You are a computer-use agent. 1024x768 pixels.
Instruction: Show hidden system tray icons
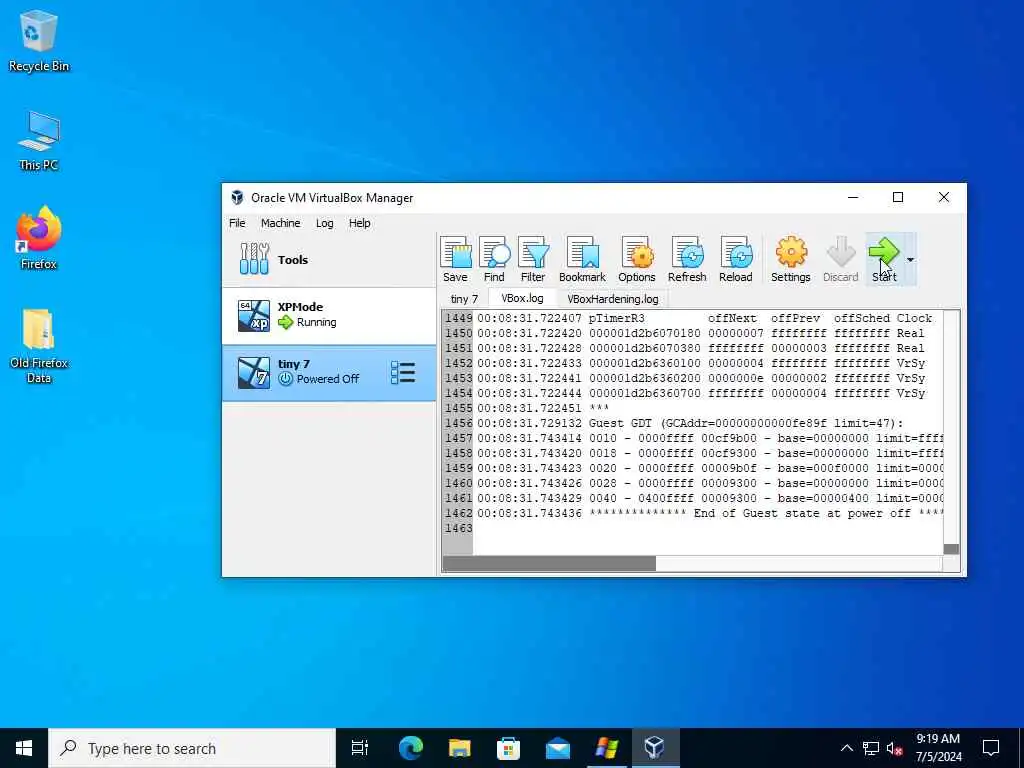846,748
